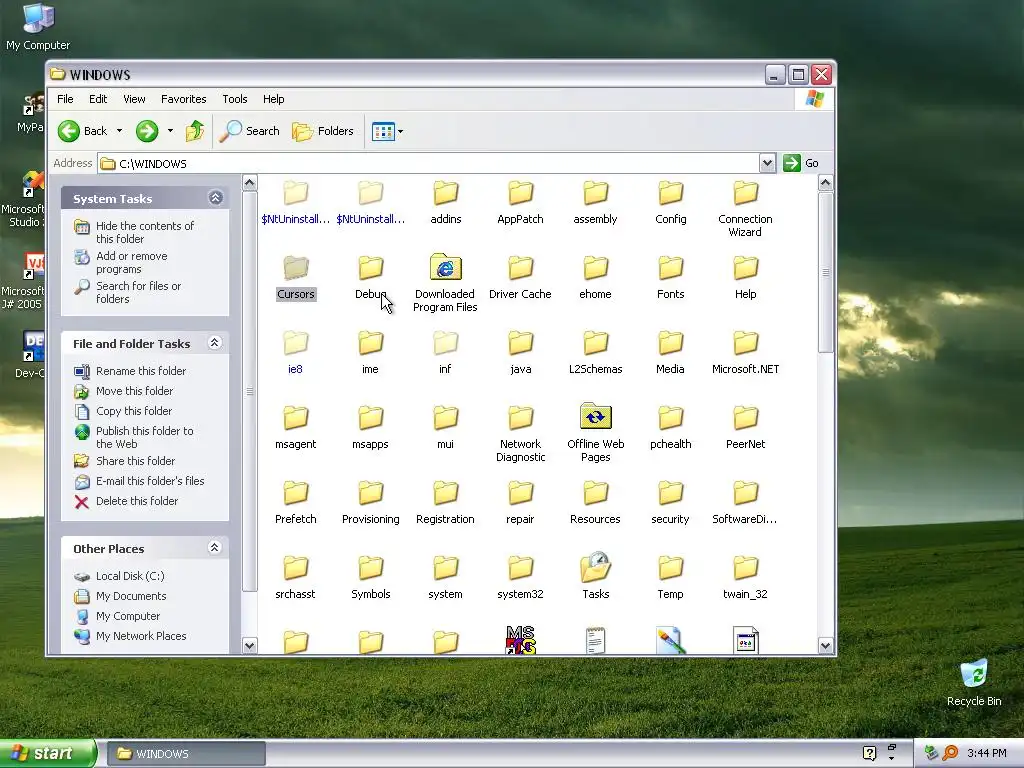Select the Symbols folder
This screenshot has height=768, width=1024.
pyautogui.click(x=370, y=578)
